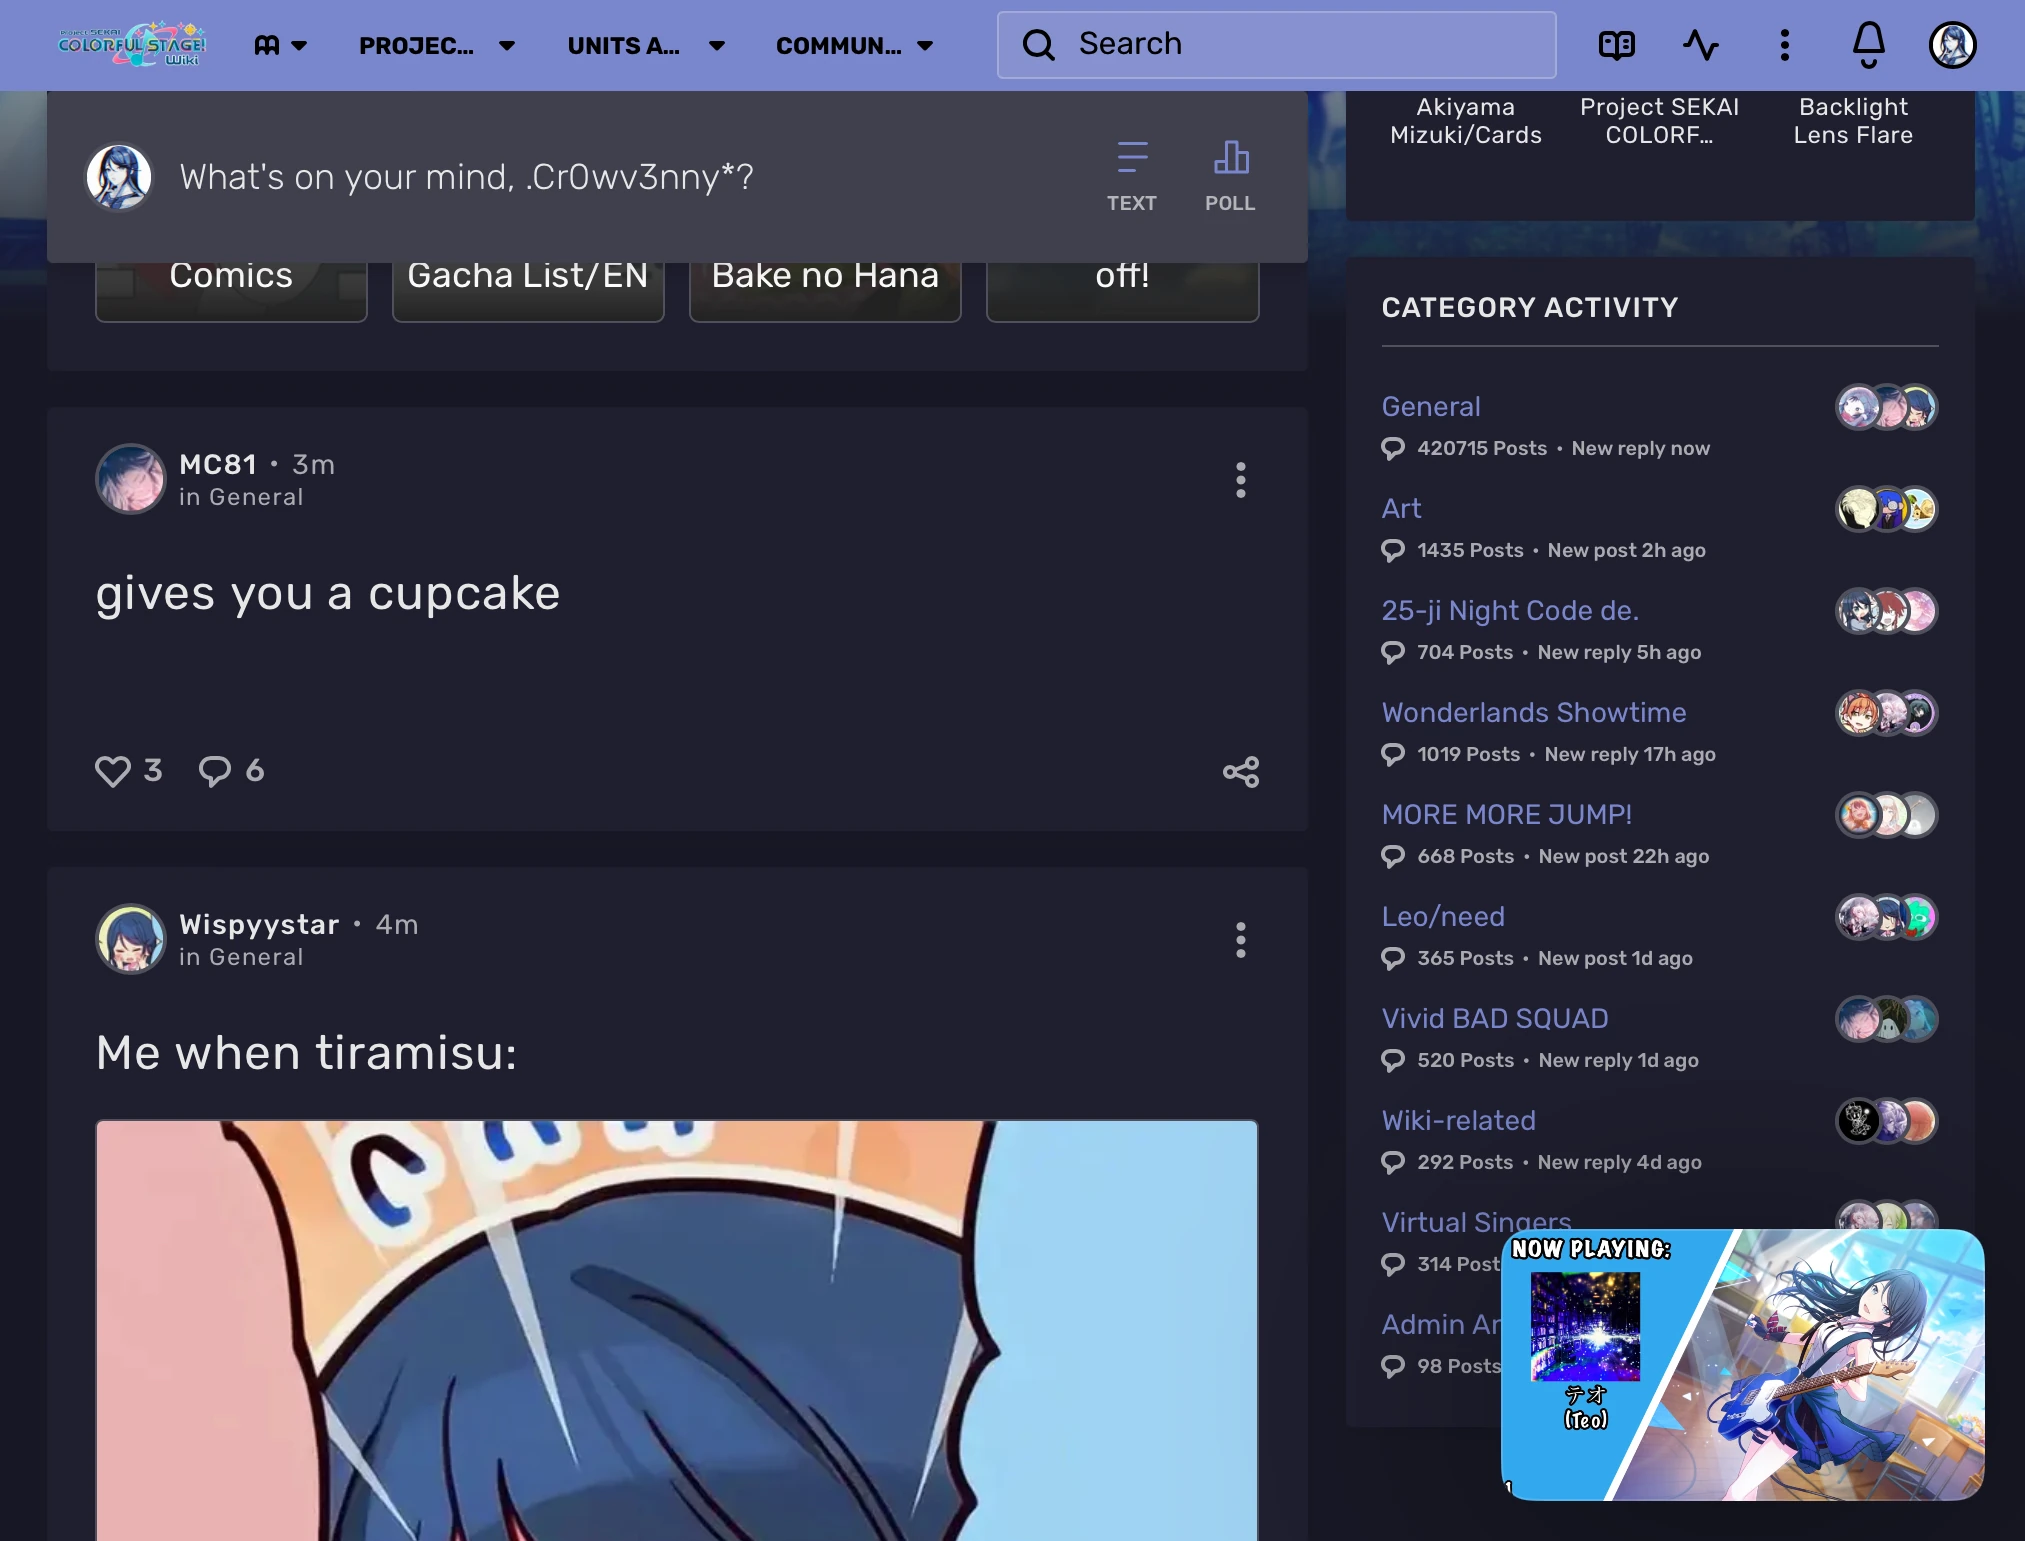The width and height of the screenshot is (2025, 1541).
Task: Toggle post options on Wispyystar's post
Action: 1240,939
